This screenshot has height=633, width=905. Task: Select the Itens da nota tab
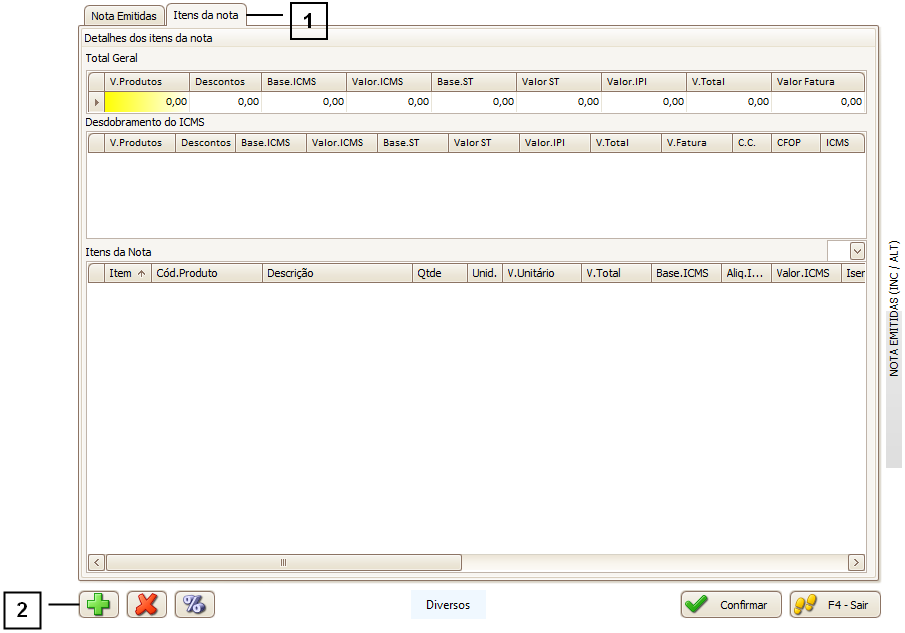pos(206,15)
